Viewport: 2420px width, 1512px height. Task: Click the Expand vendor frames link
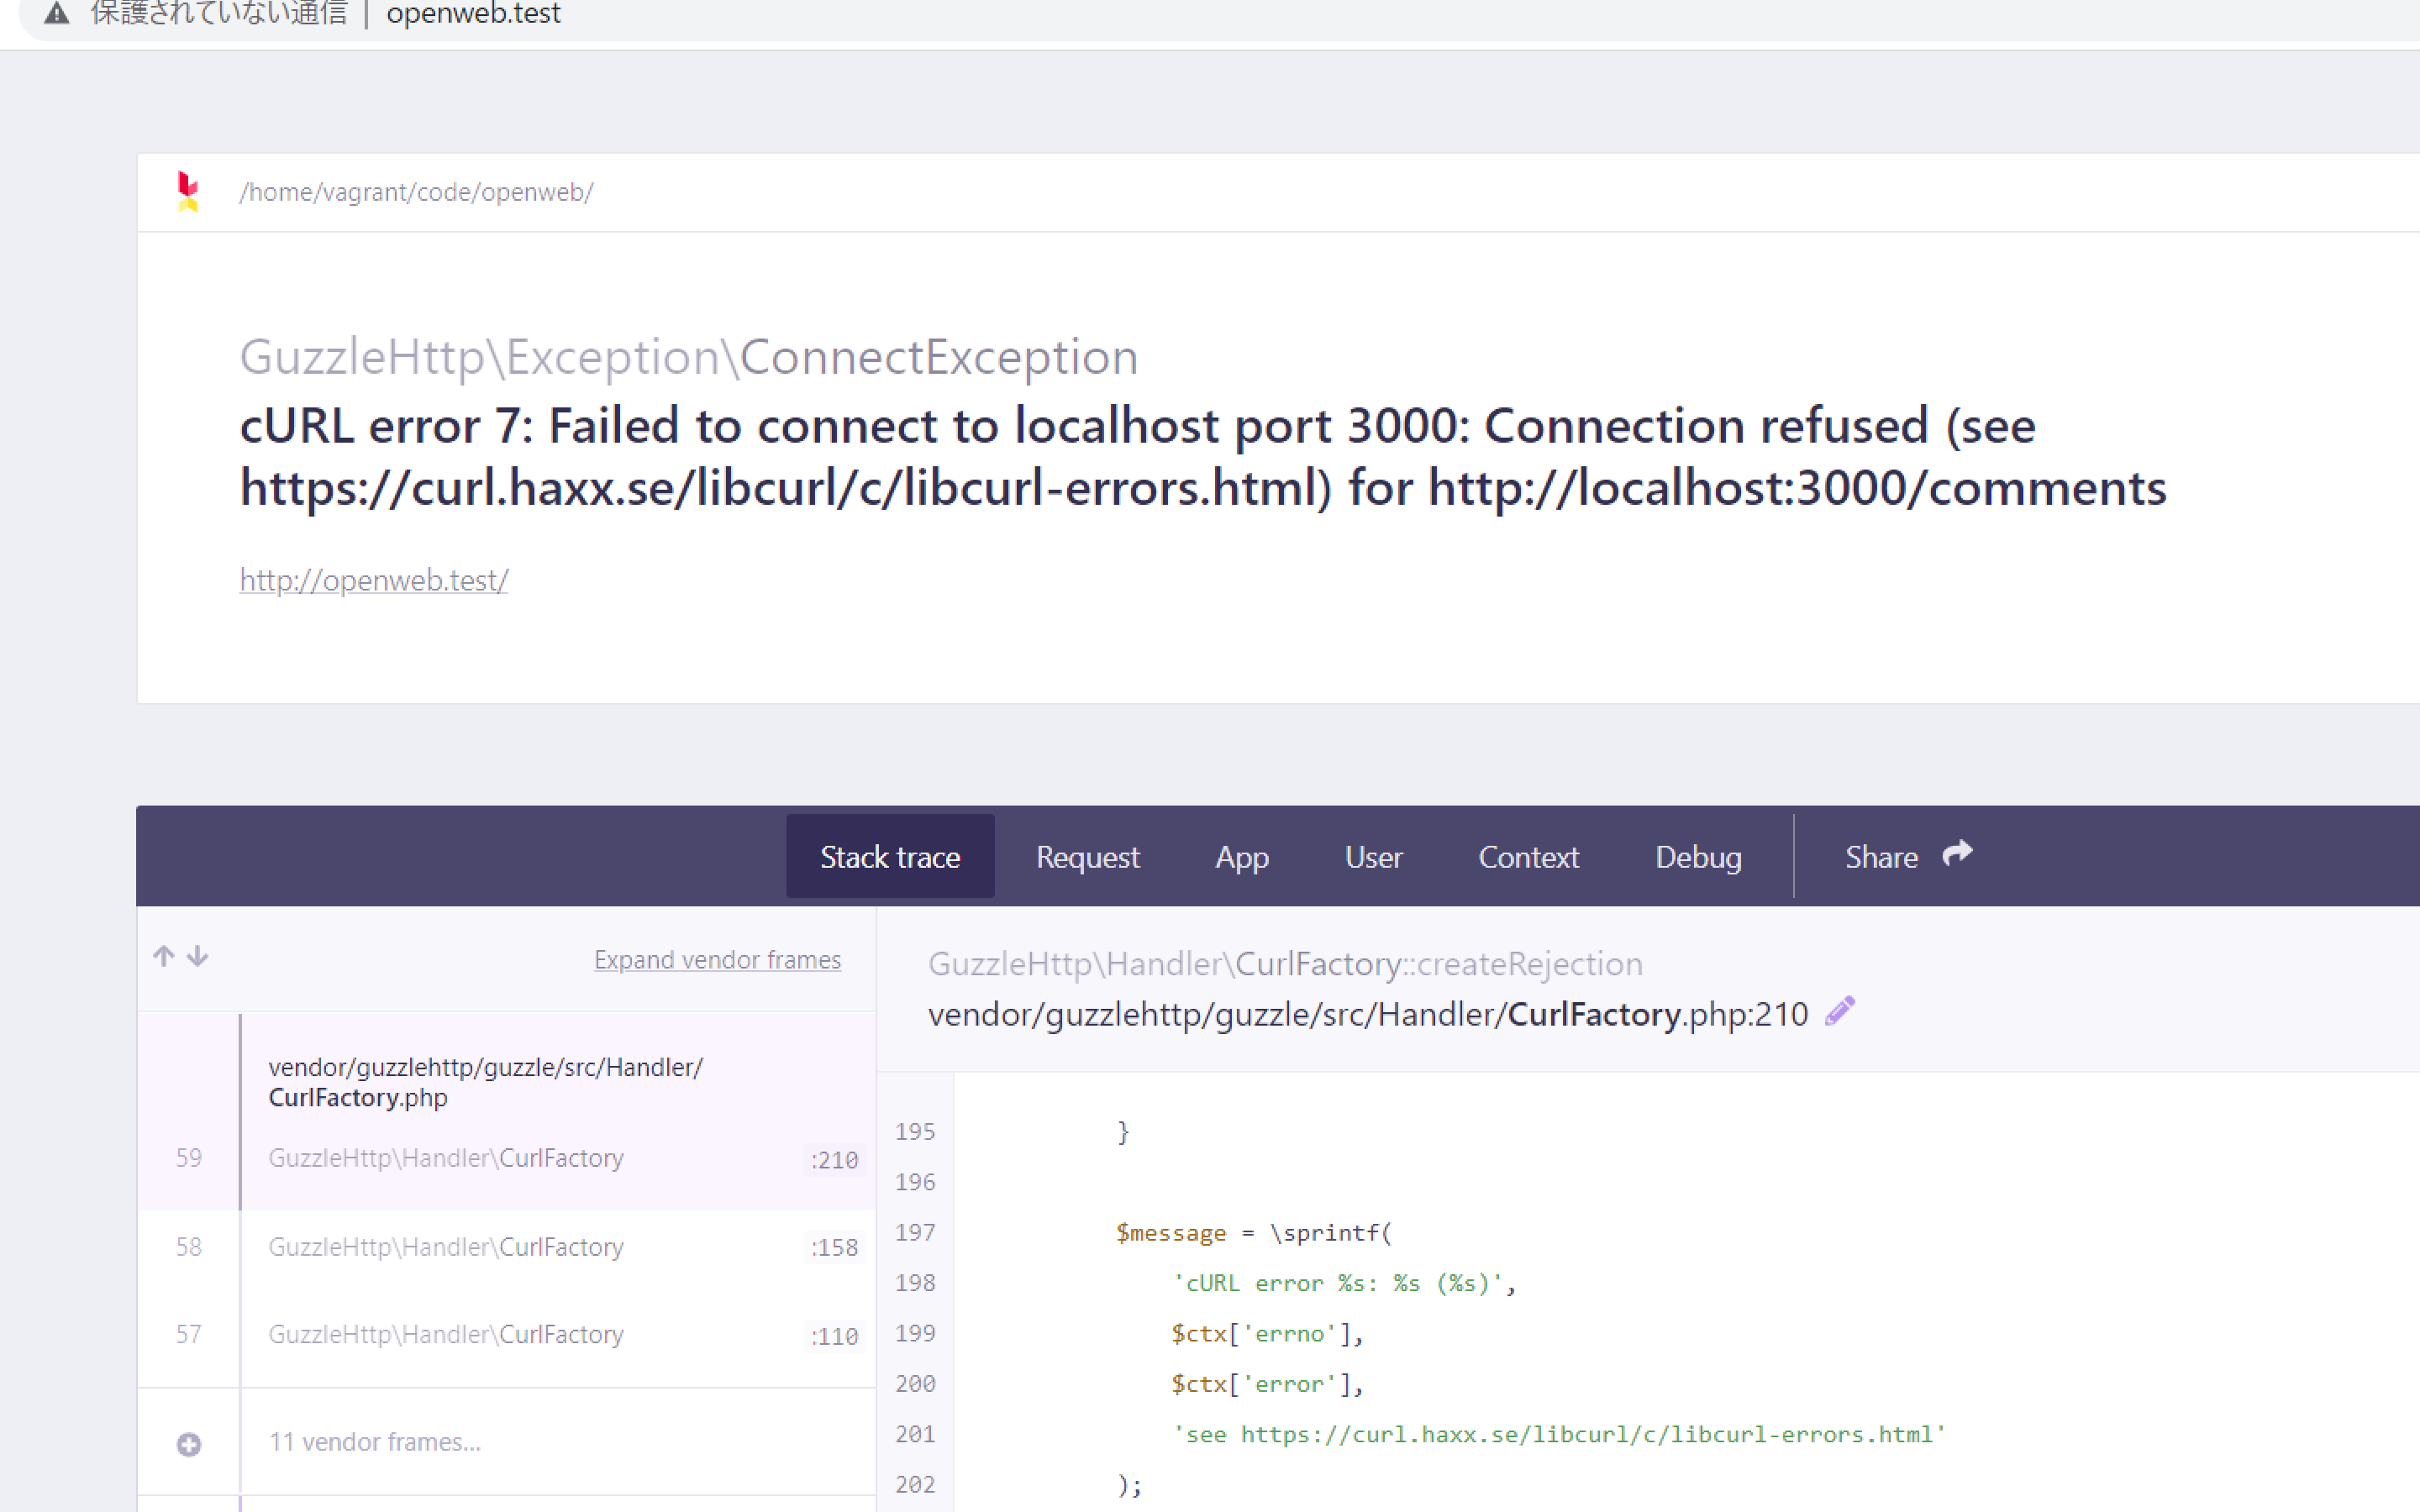pos(717,959)
